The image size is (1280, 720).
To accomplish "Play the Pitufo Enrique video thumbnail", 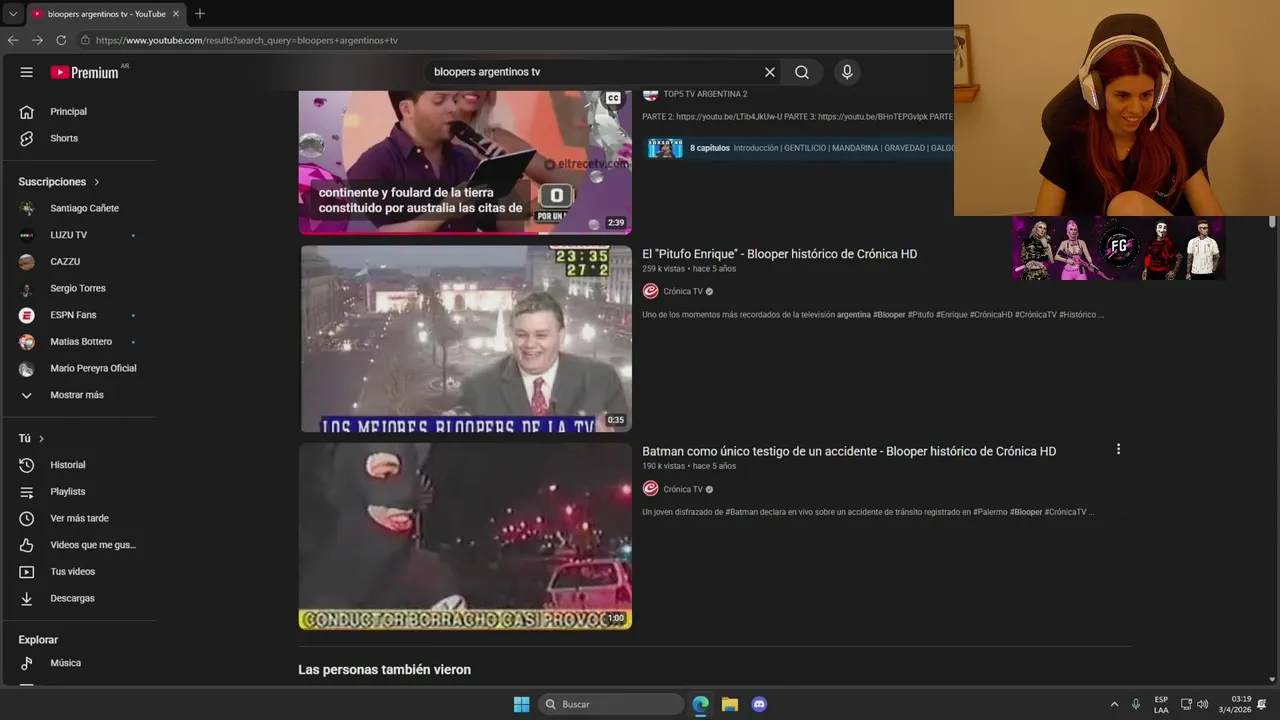I will [x=465, y=339].
